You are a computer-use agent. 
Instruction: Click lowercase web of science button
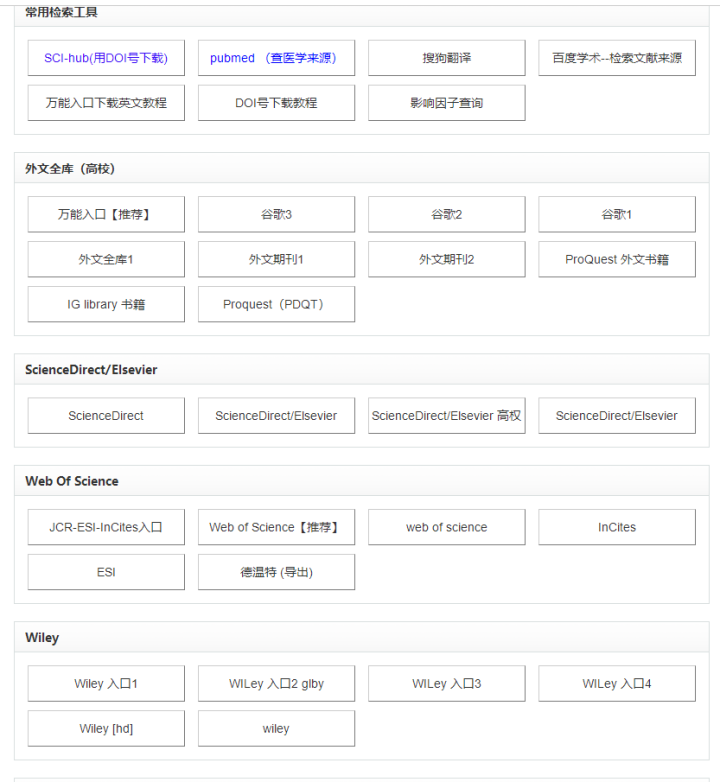[x=447, y=527]
